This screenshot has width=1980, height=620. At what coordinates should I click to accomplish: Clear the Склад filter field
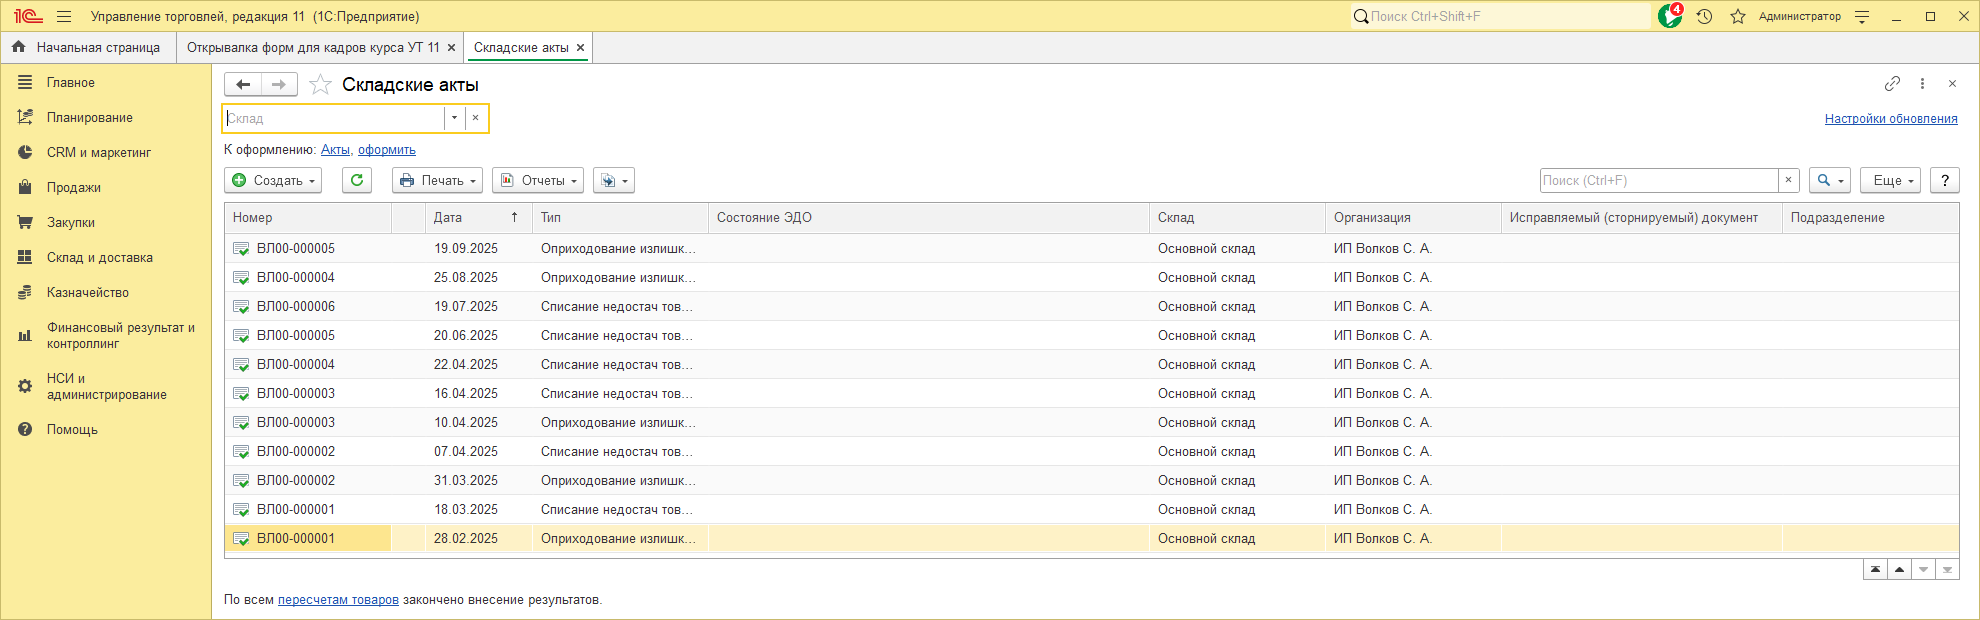pos(476,118)
